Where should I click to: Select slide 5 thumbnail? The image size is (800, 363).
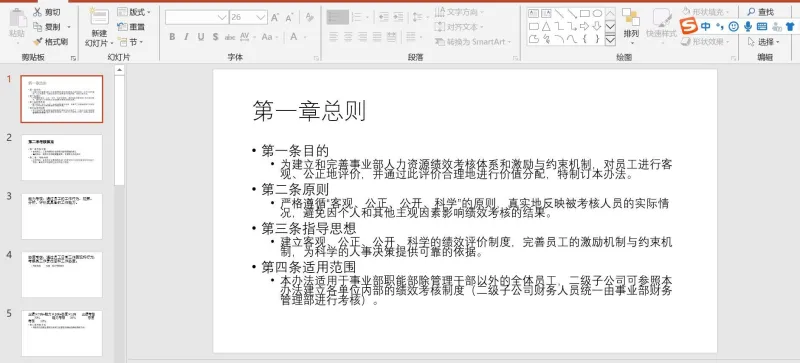[x=62, y=333]
